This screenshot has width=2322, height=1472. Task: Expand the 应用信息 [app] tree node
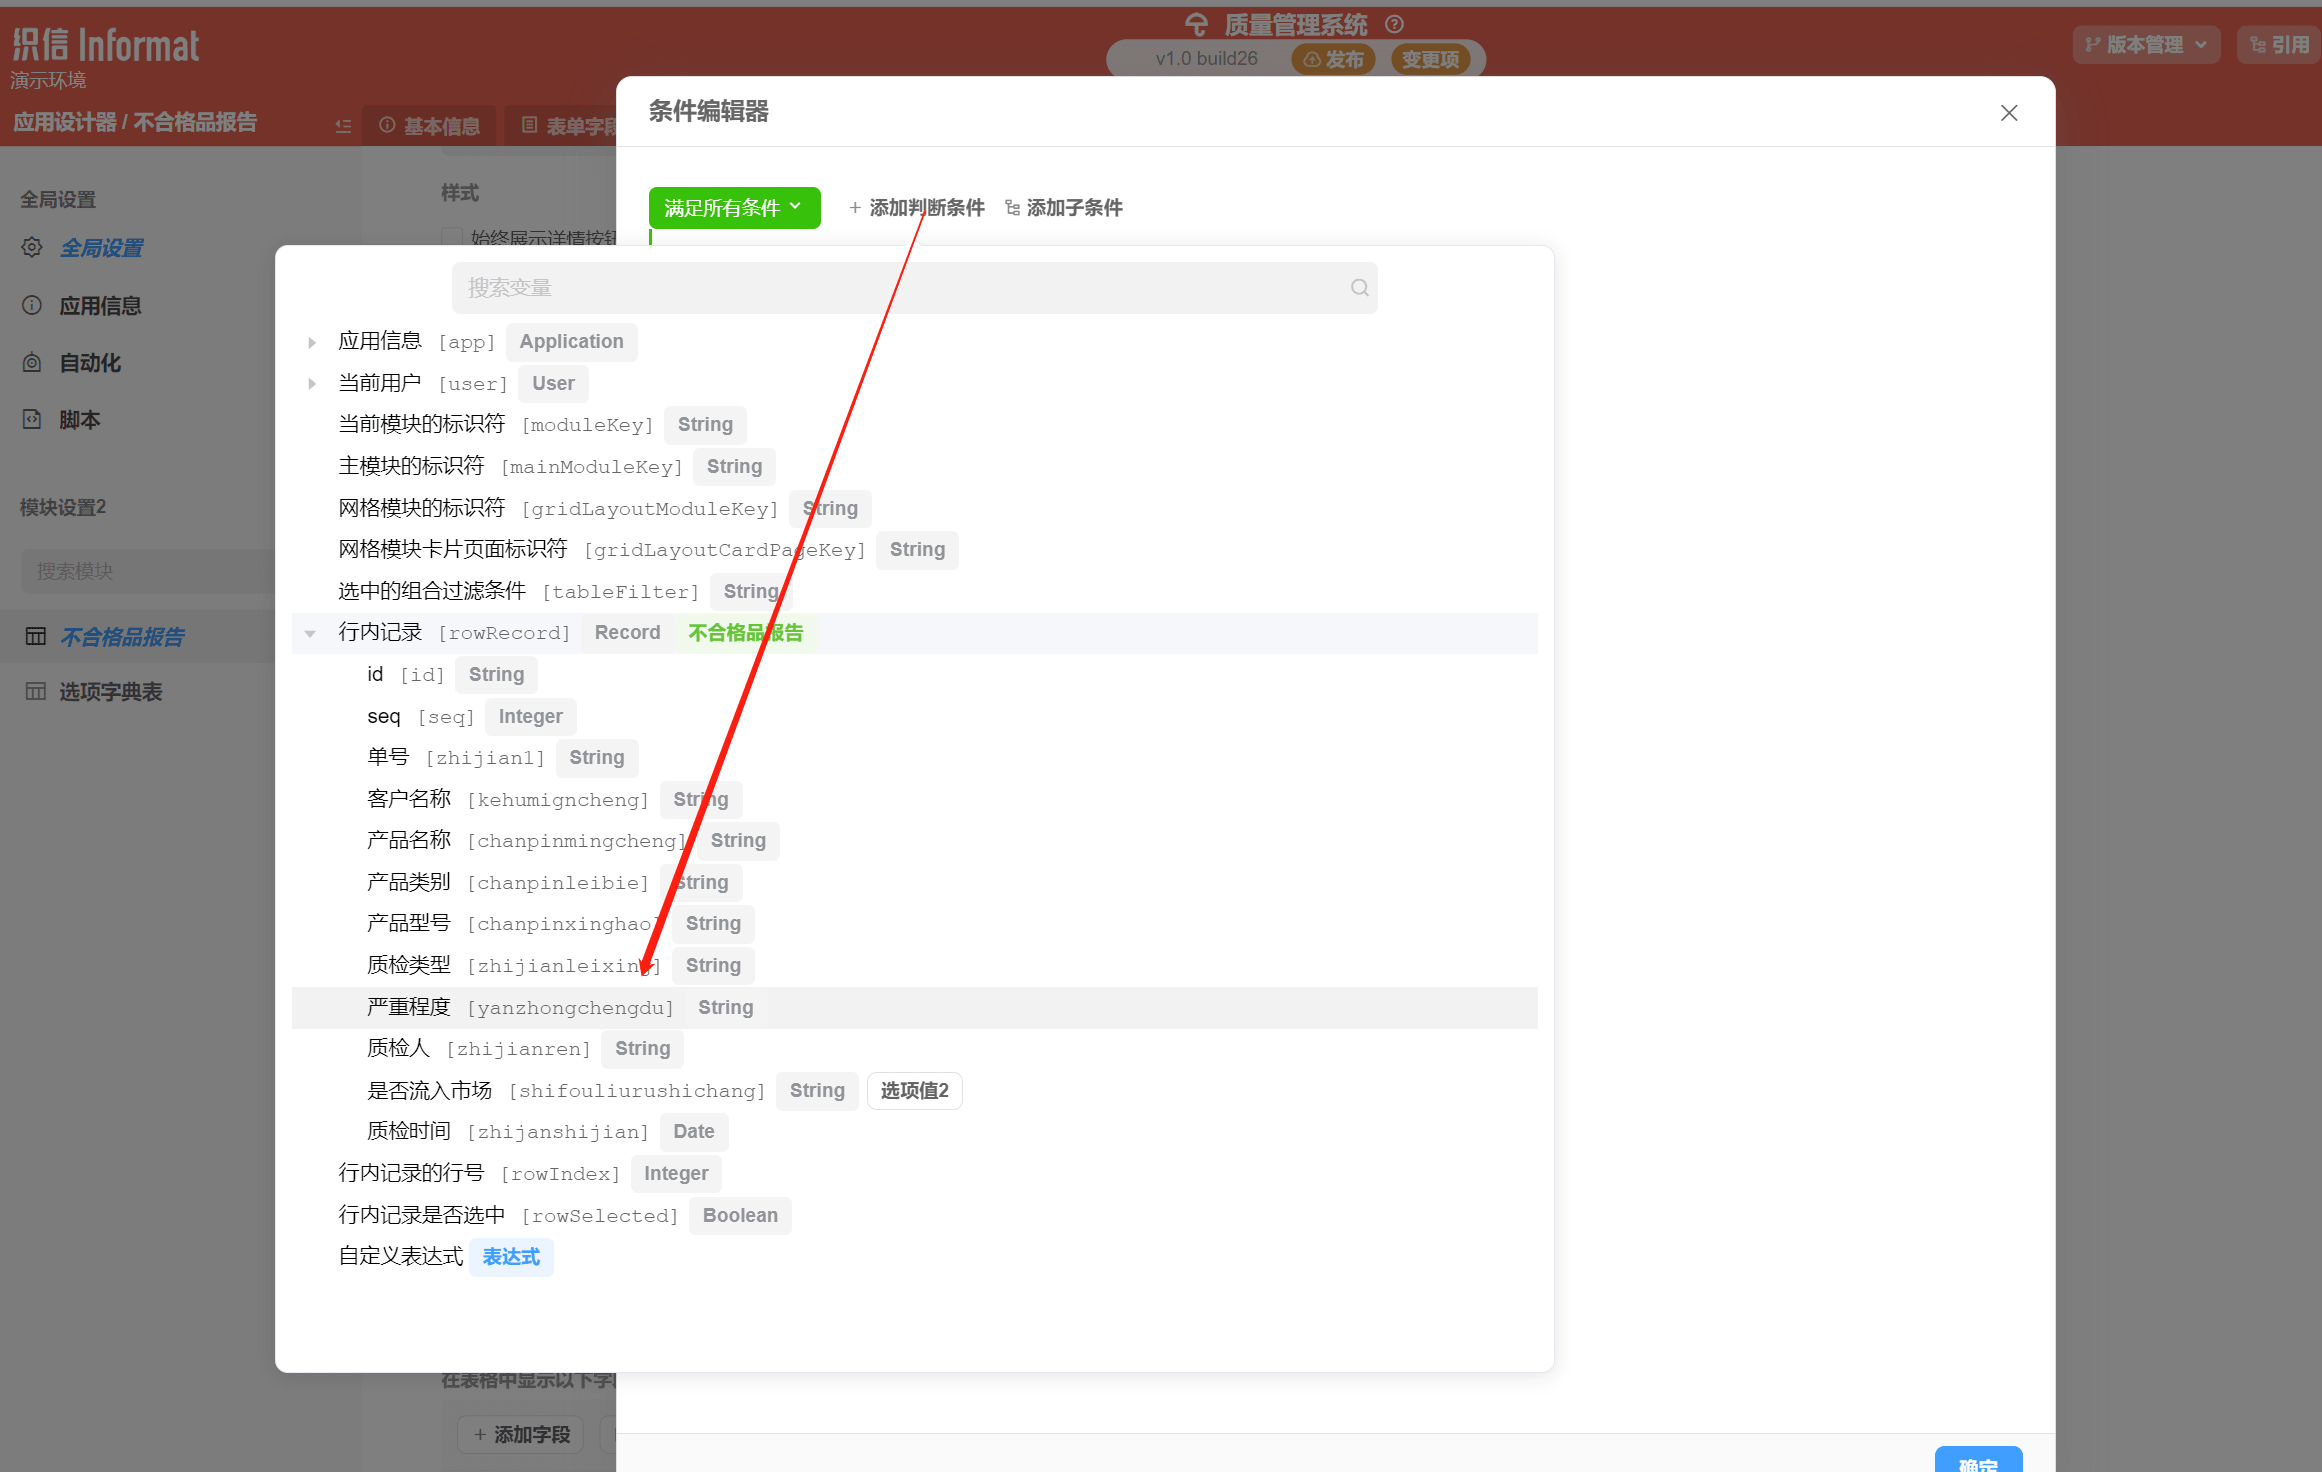(313, 340)
